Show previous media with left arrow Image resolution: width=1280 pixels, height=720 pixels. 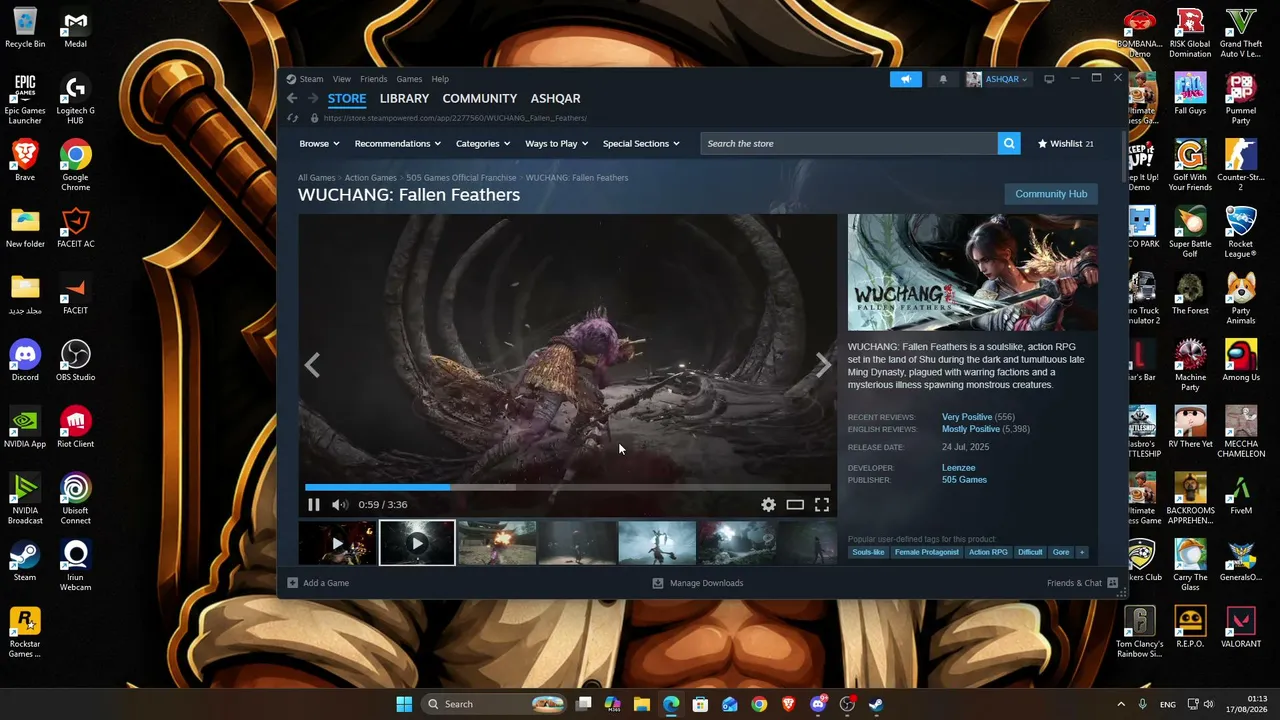pyautogui.click(x=312, y=365)
